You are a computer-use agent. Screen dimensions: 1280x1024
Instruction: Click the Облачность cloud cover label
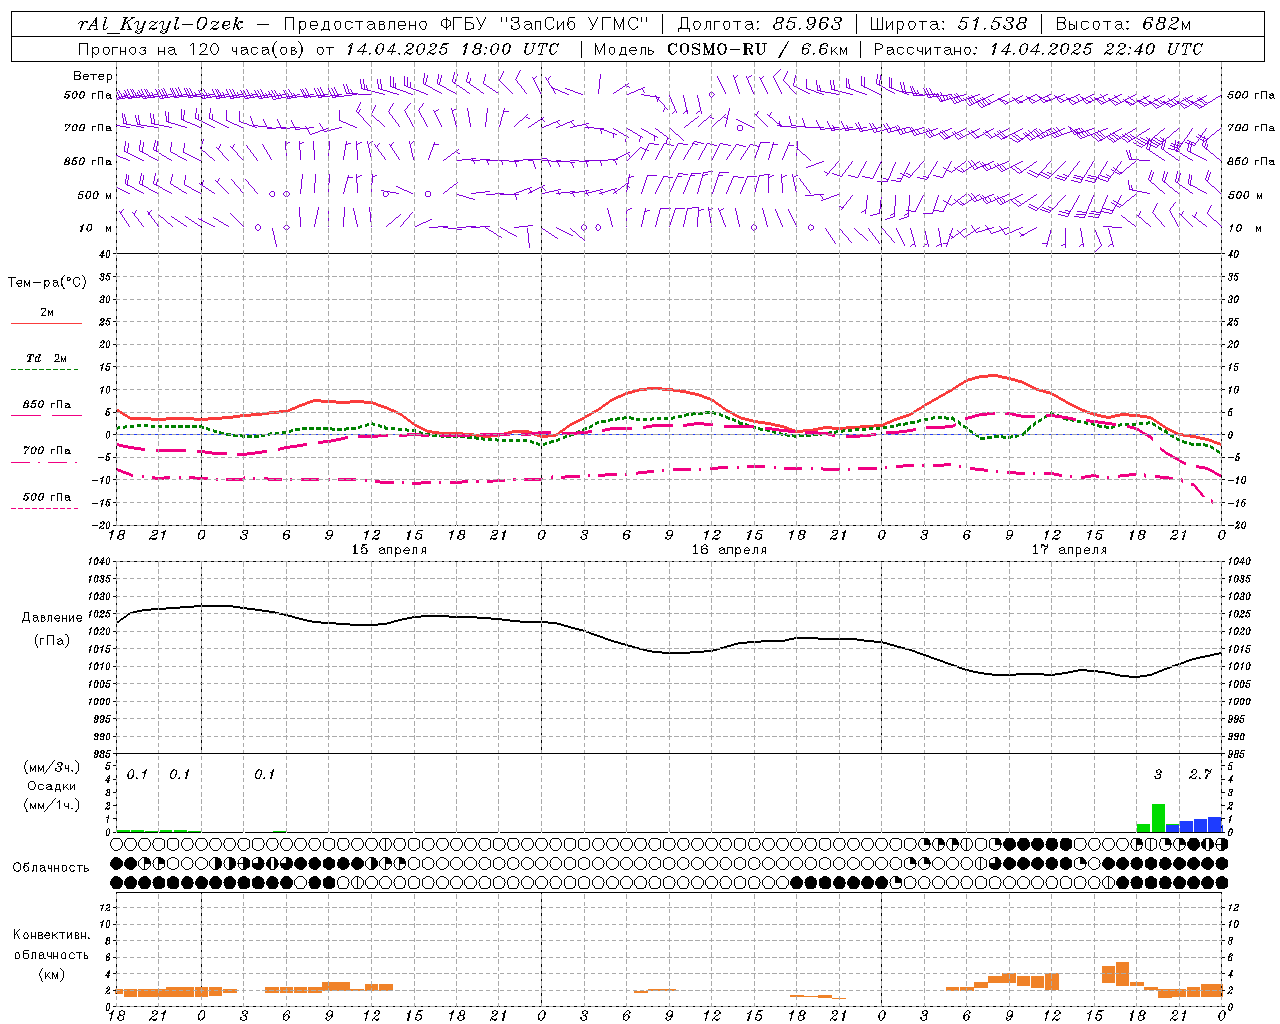coord(51,867)
